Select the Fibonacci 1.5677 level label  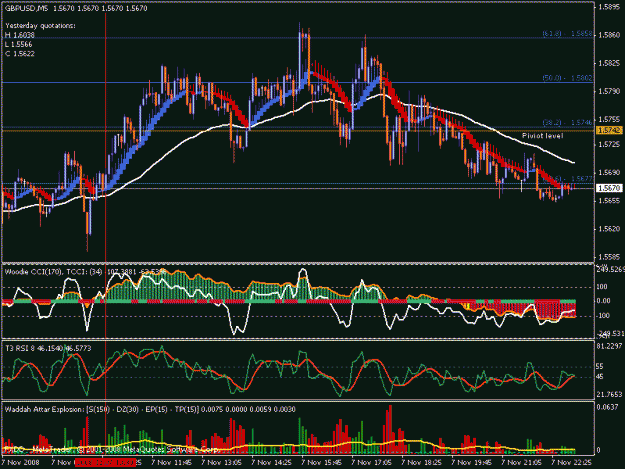pos(581,179)
